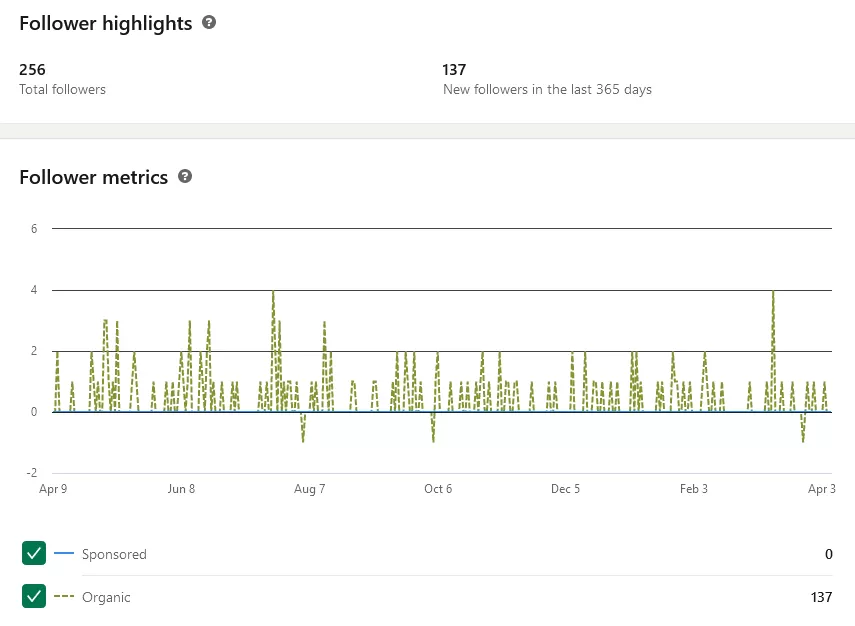Click help icon beside Follower metrics
Viewport: 855px width, 626px height.
pyautogui.click(x=184, y=176)
